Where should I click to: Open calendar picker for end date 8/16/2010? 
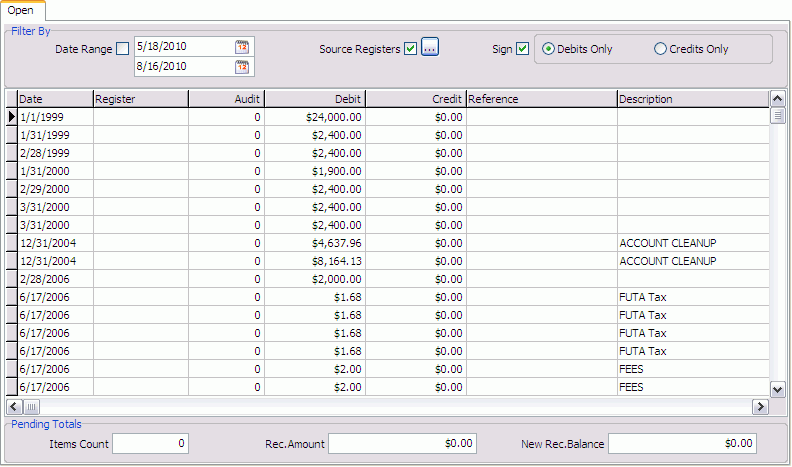tap(242, 67)
